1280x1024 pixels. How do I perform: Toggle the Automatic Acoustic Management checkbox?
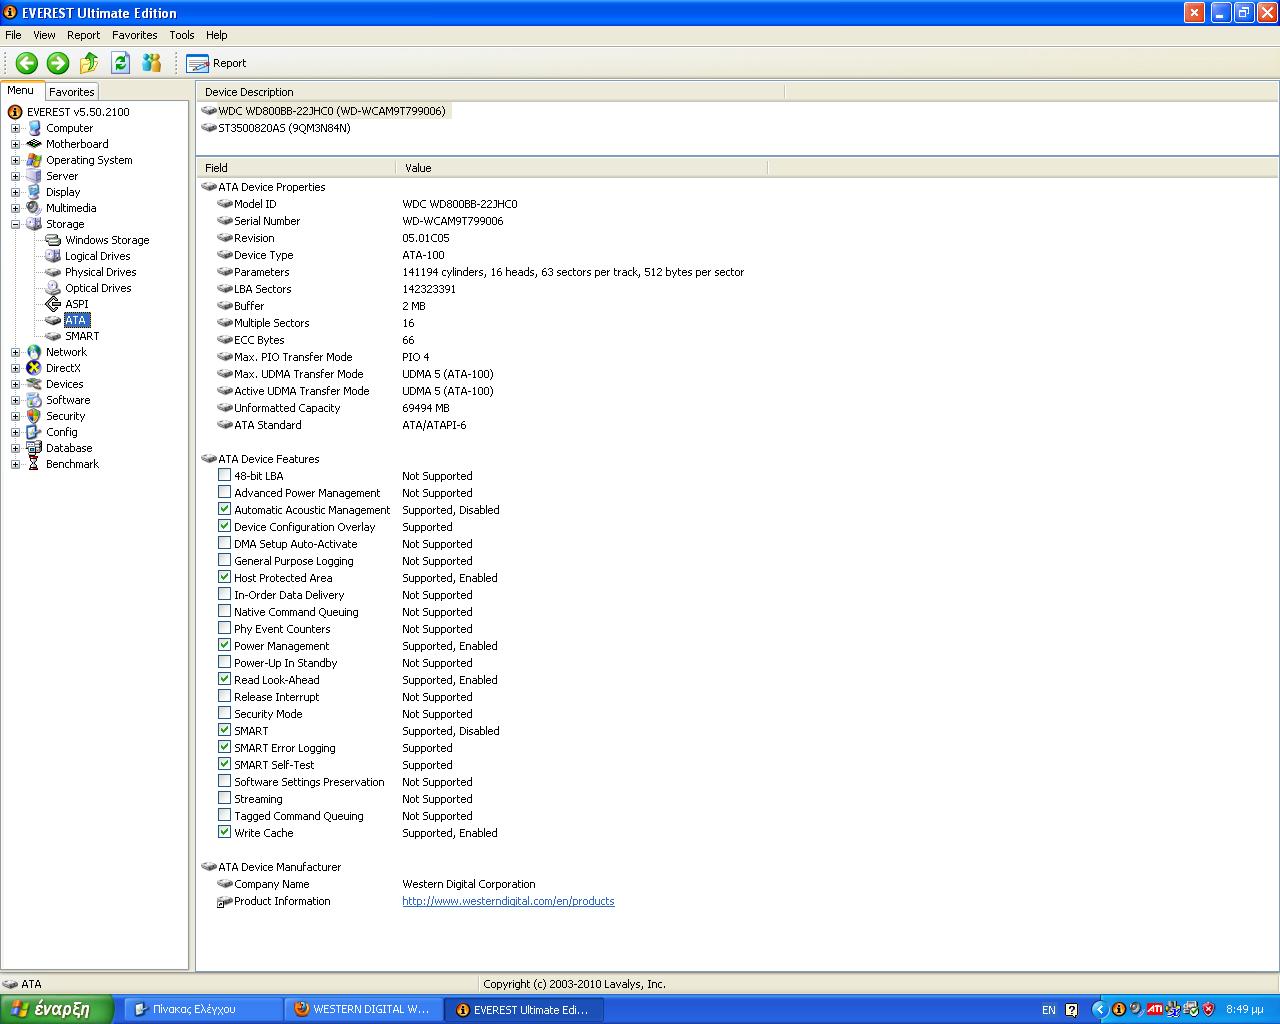(x=225, y=510)
